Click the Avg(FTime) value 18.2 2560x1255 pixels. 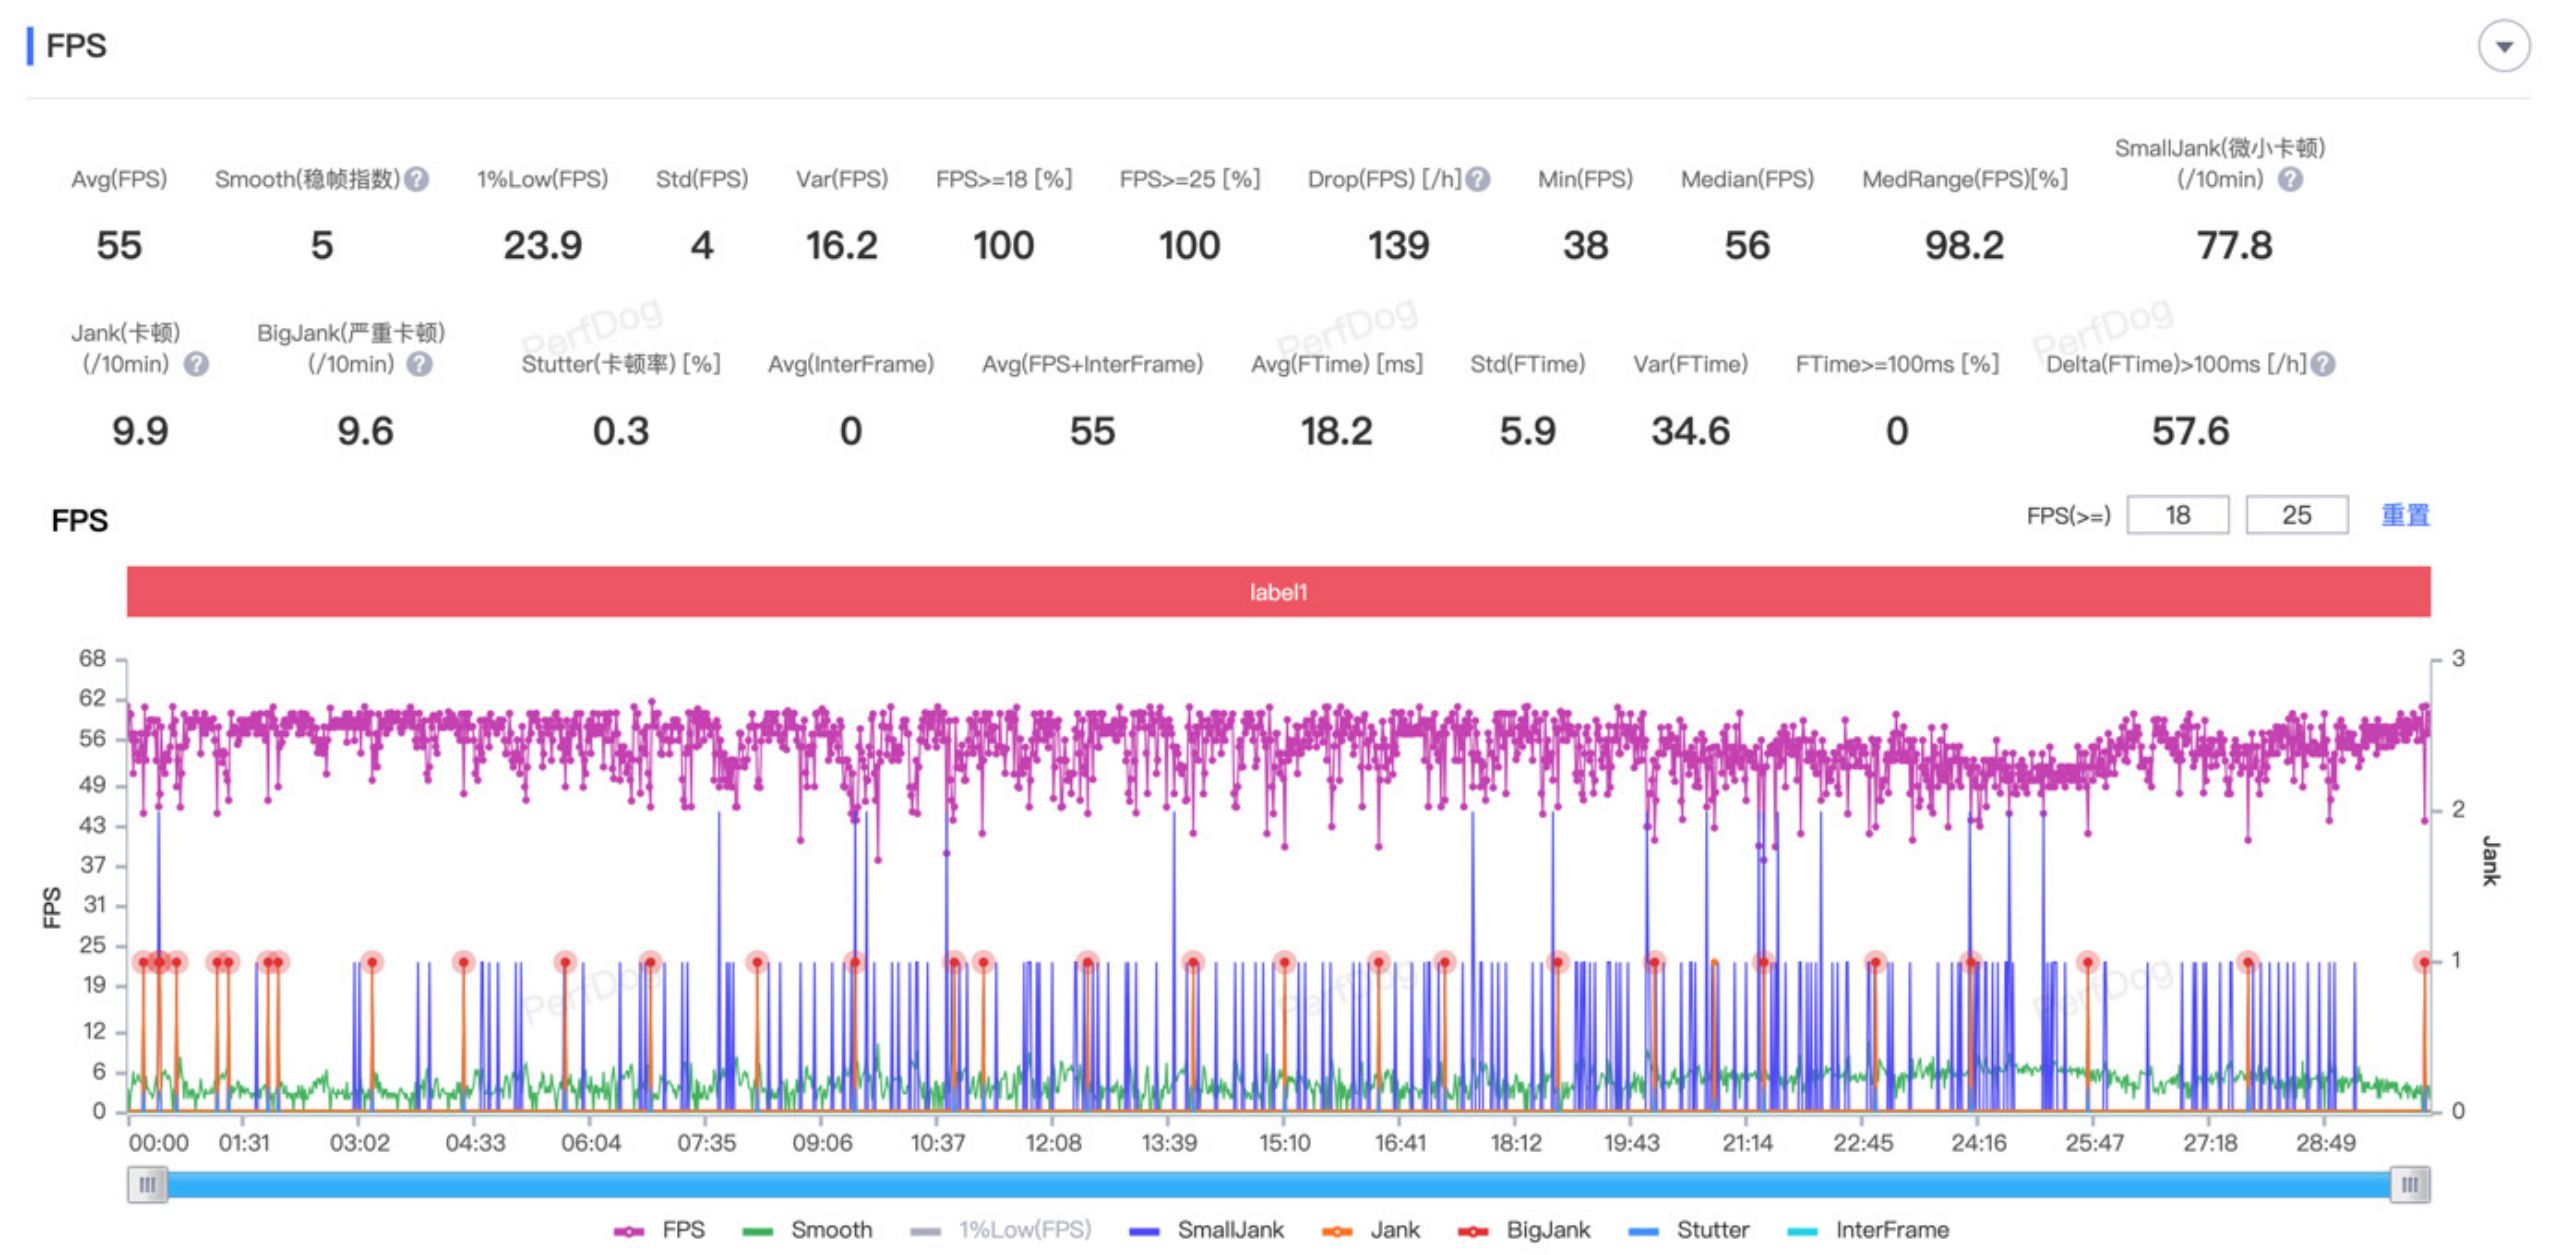pos(1336,432)
